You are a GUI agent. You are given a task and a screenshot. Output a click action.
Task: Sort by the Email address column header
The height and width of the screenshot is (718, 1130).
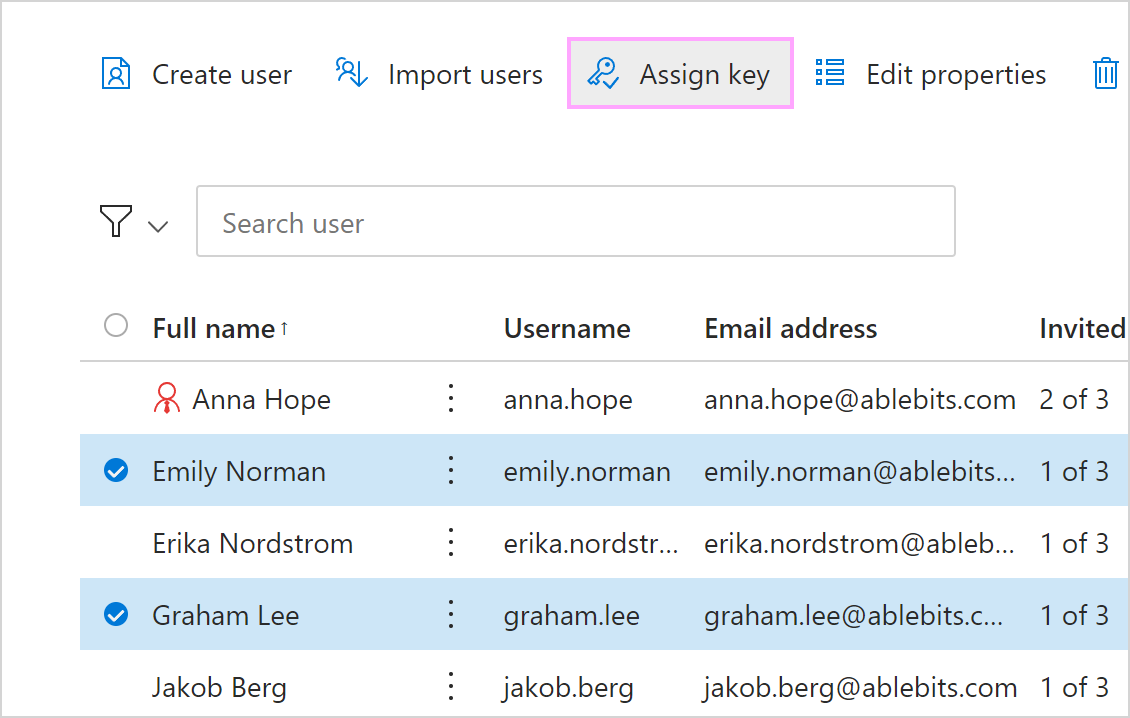coord(791,329)
